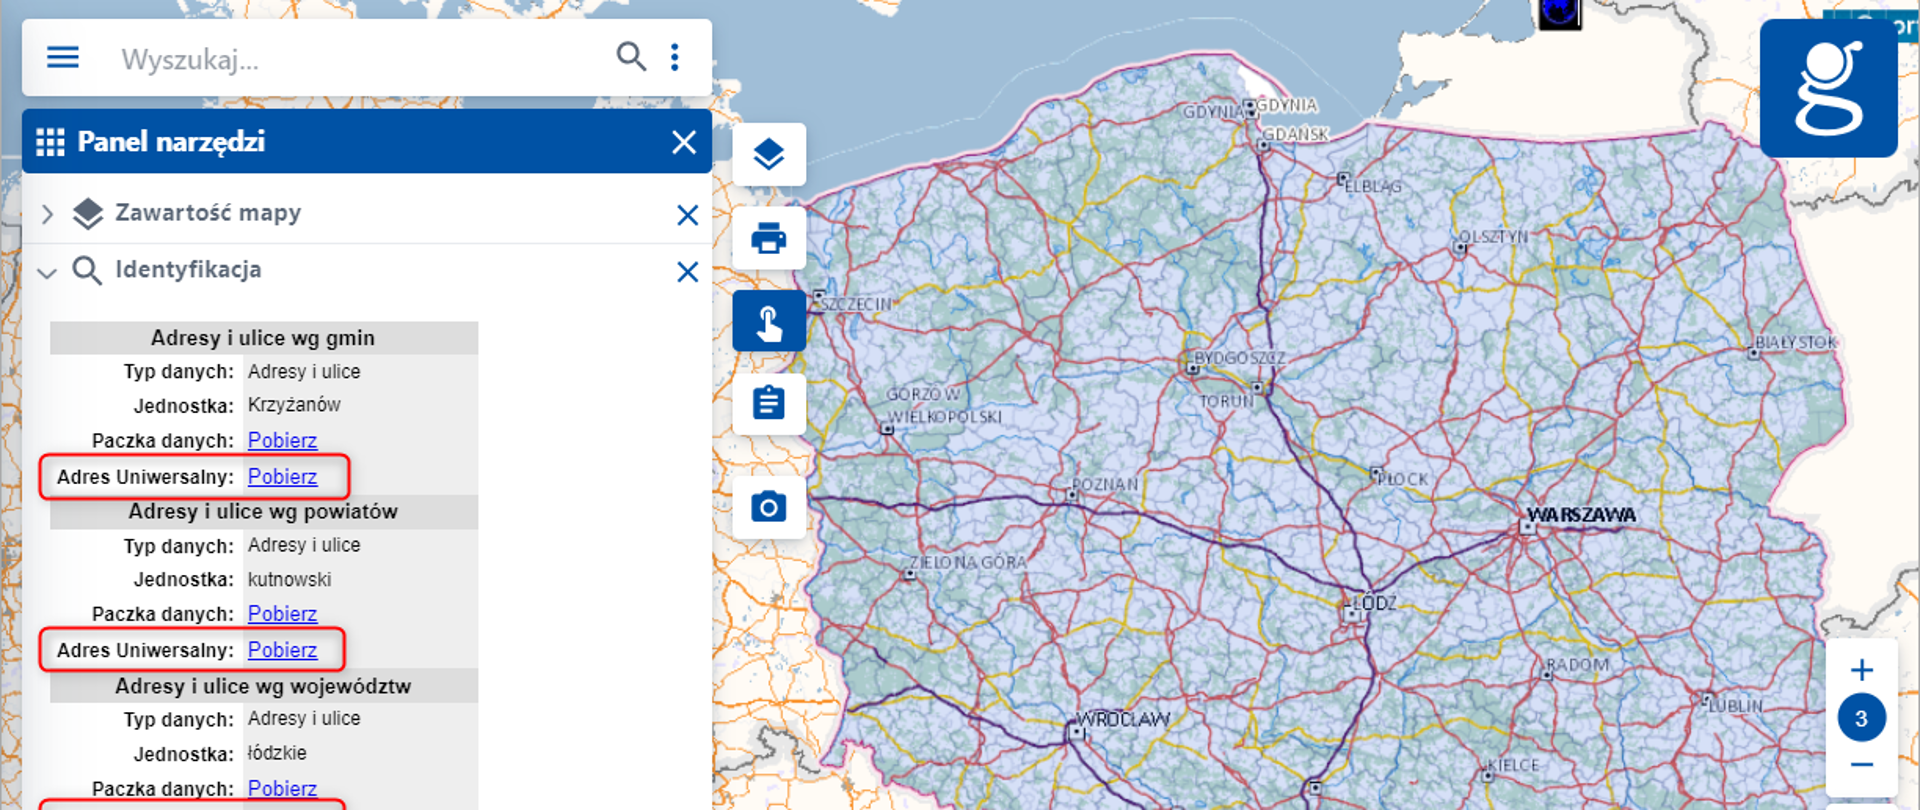Click the zoom level 3 indicator

coord(1861,718)
